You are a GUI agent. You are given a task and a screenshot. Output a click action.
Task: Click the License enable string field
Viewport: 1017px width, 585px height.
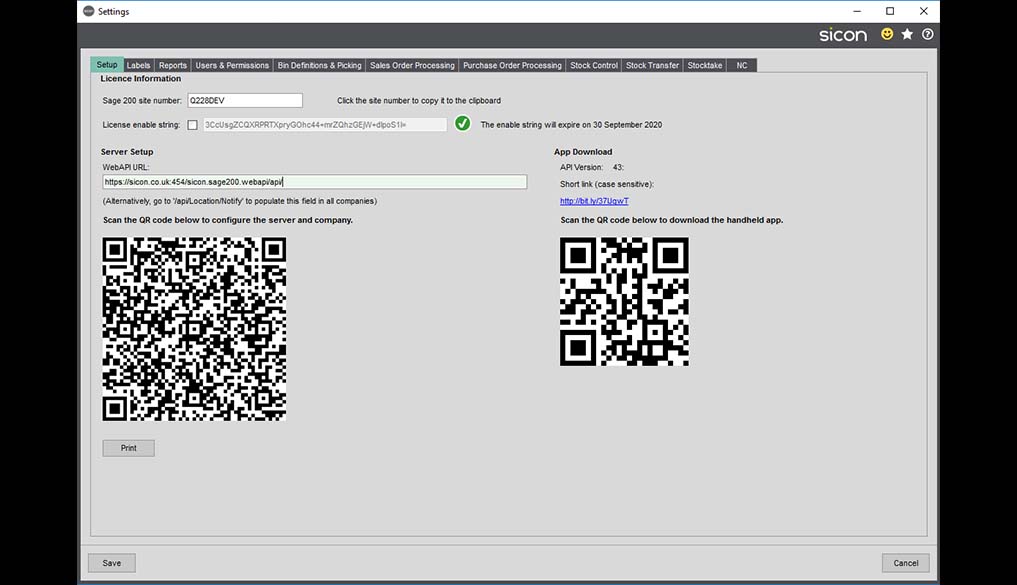pos(324,125)
